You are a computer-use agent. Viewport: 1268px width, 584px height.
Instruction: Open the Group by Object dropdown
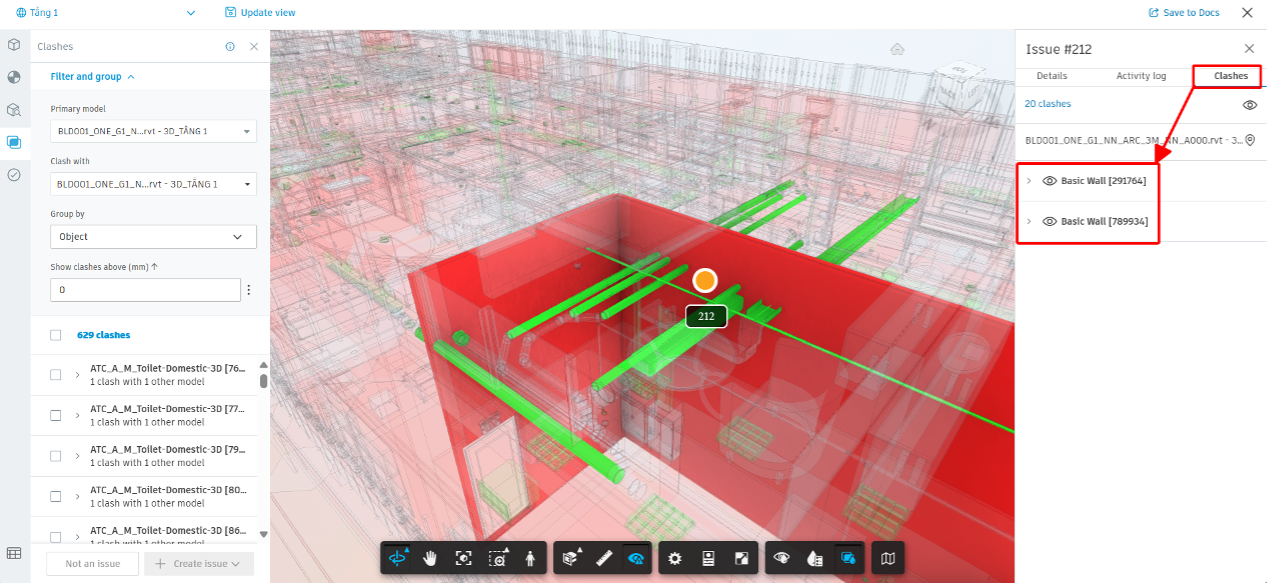[153, 237]
